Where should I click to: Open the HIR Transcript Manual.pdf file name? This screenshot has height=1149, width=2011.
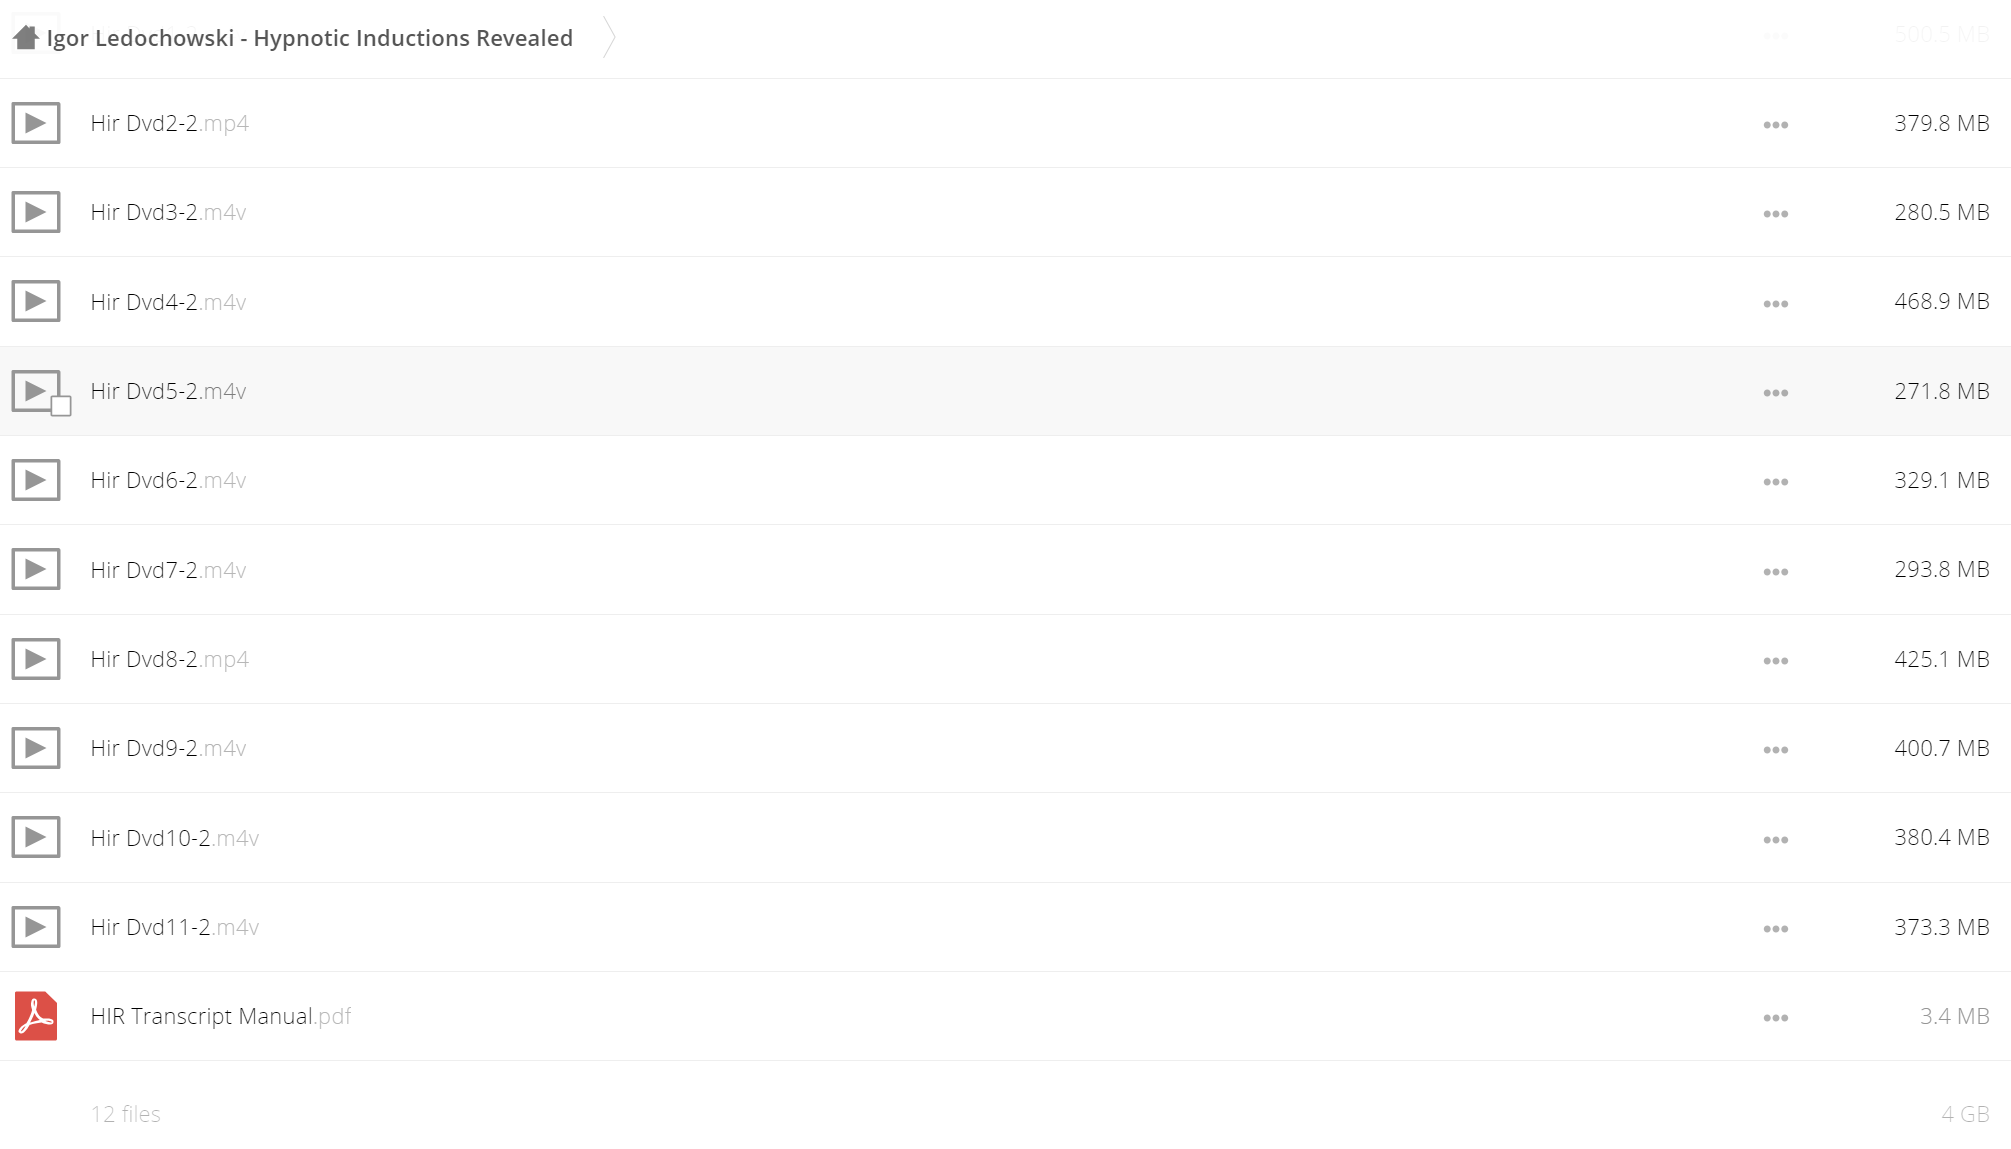(x=220, y=1016)
